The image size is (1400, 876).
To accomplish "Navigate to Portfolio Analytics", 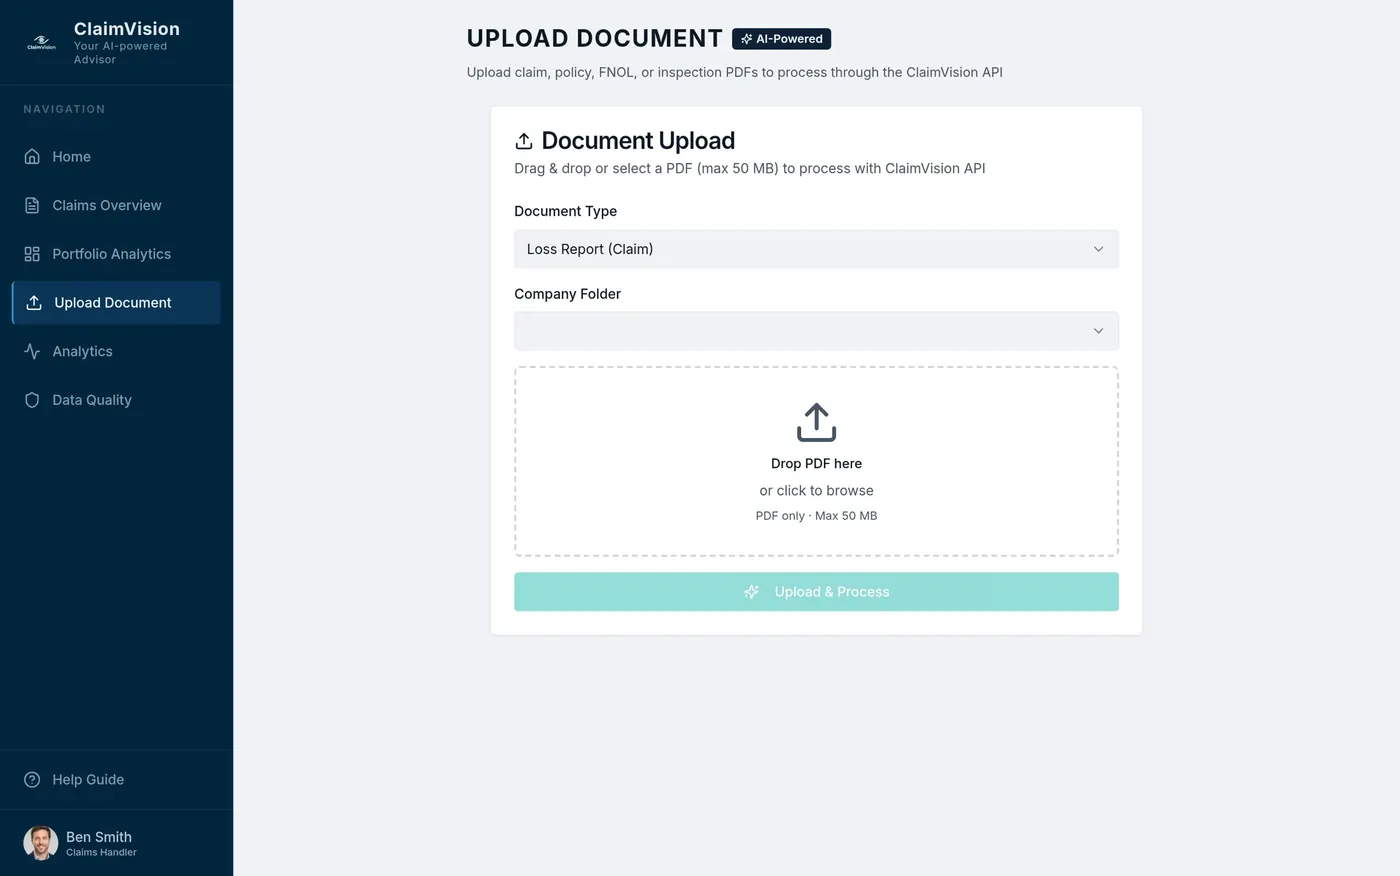I will pos(116,254).
